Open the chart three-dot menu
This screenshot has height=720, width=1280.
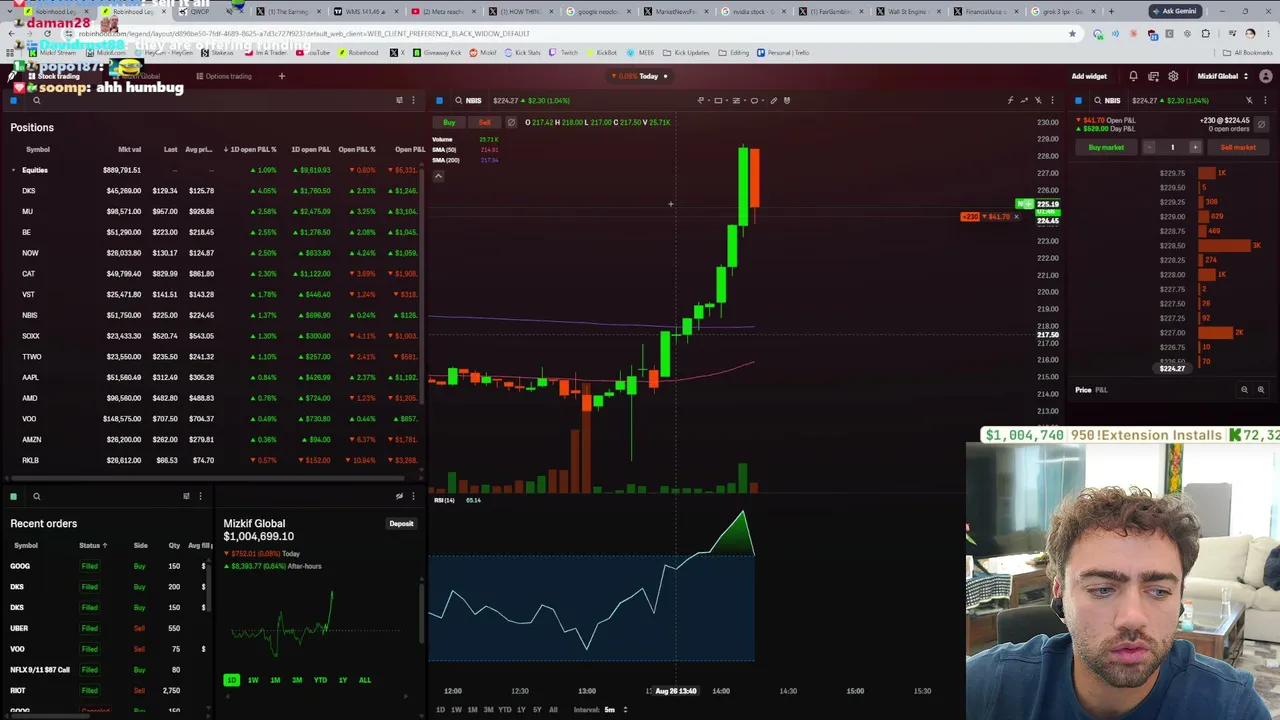1052,100
